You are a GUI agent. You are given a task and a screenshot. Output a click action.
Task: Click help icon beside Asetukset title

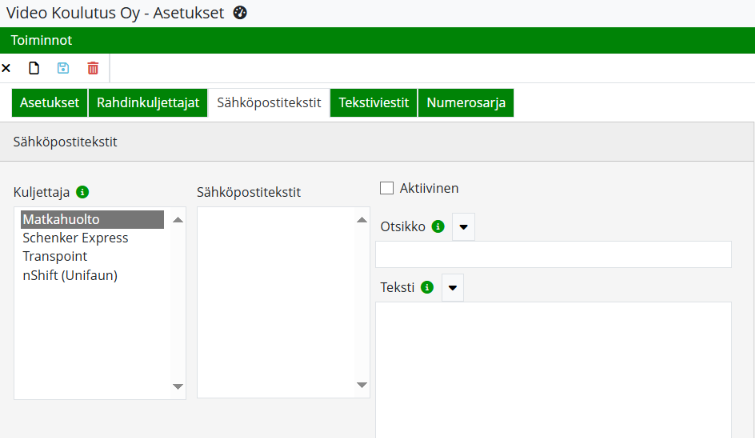[x=239, y=13]
